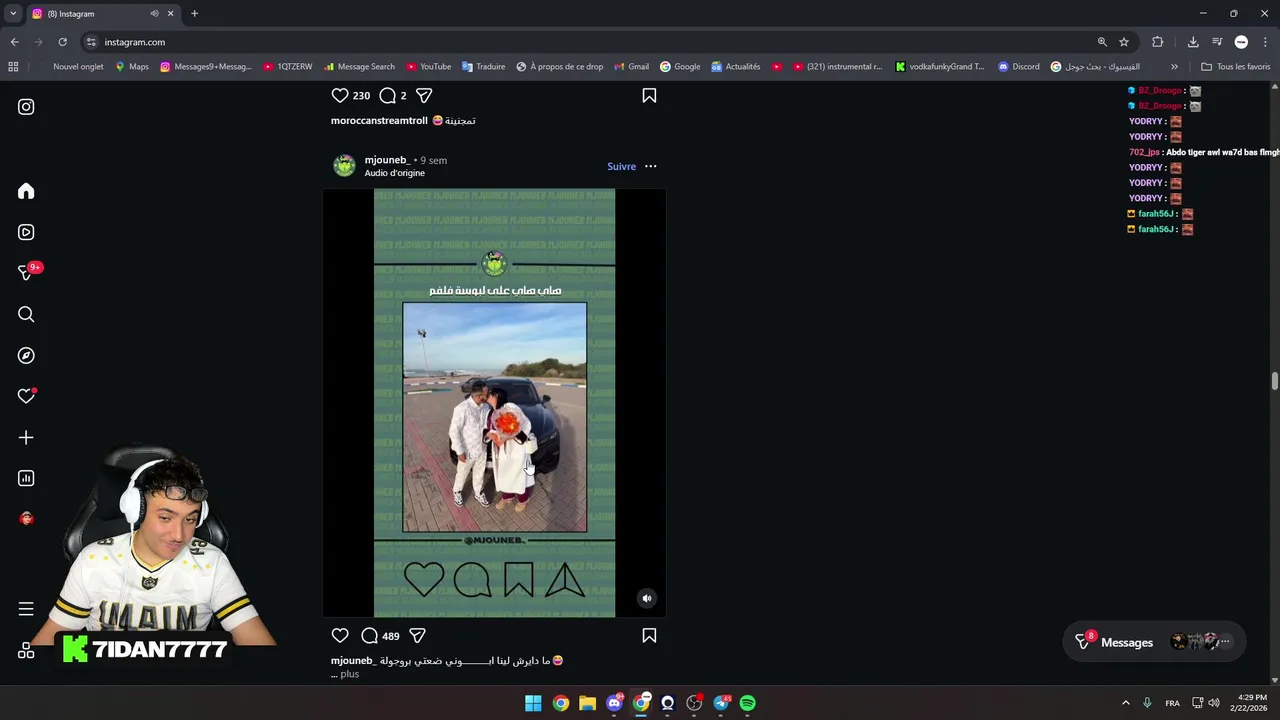Bookmark the moroccanstreamtroll post
Screen dimensions: 1280x720
(x=649, y=95)
